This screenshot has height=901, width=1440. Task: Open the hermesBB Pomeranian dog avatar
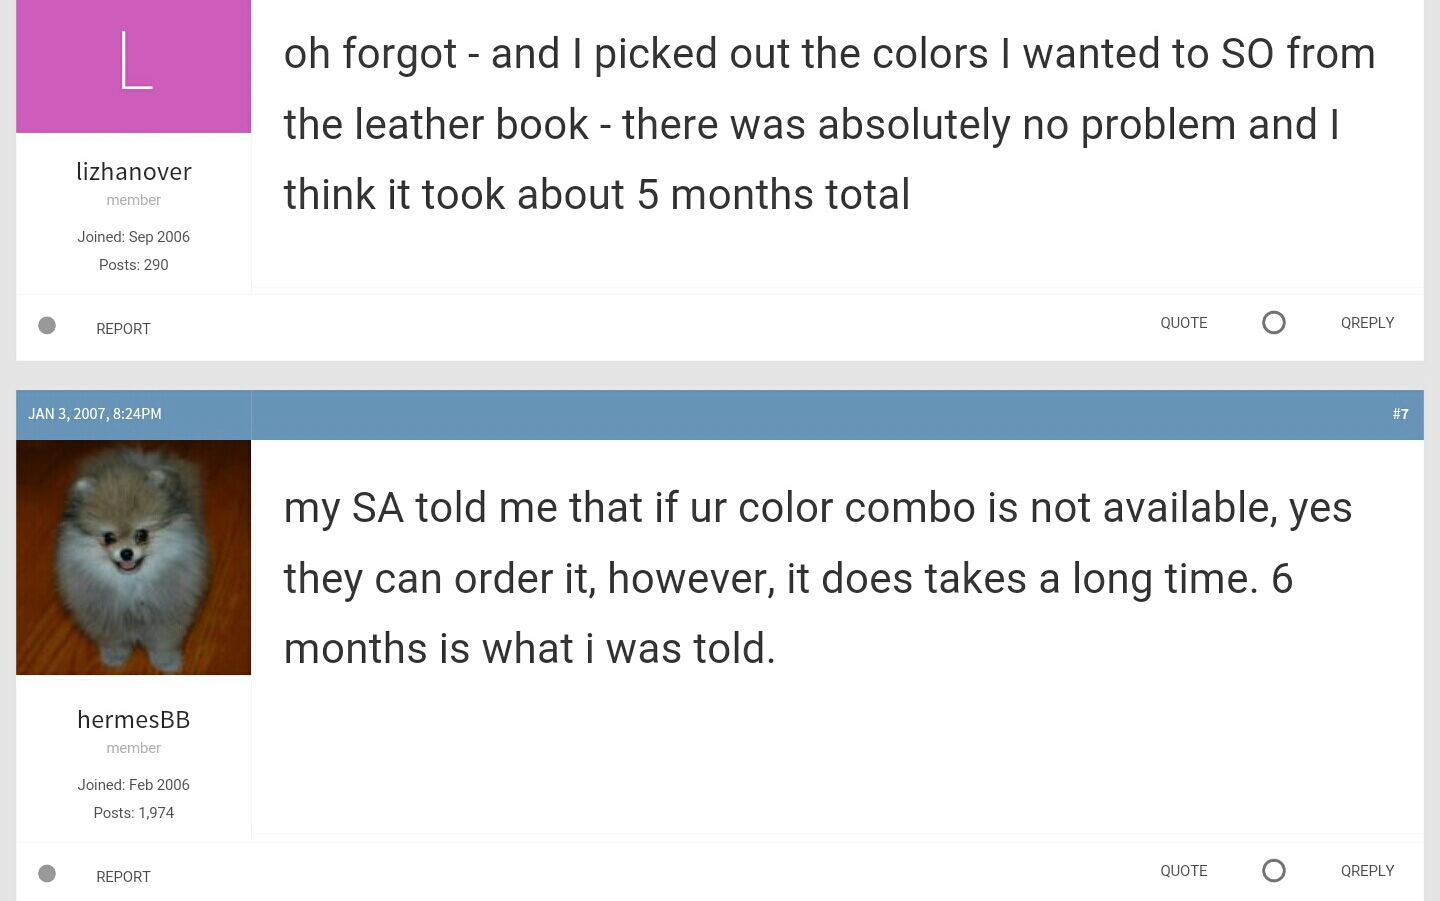133,557
